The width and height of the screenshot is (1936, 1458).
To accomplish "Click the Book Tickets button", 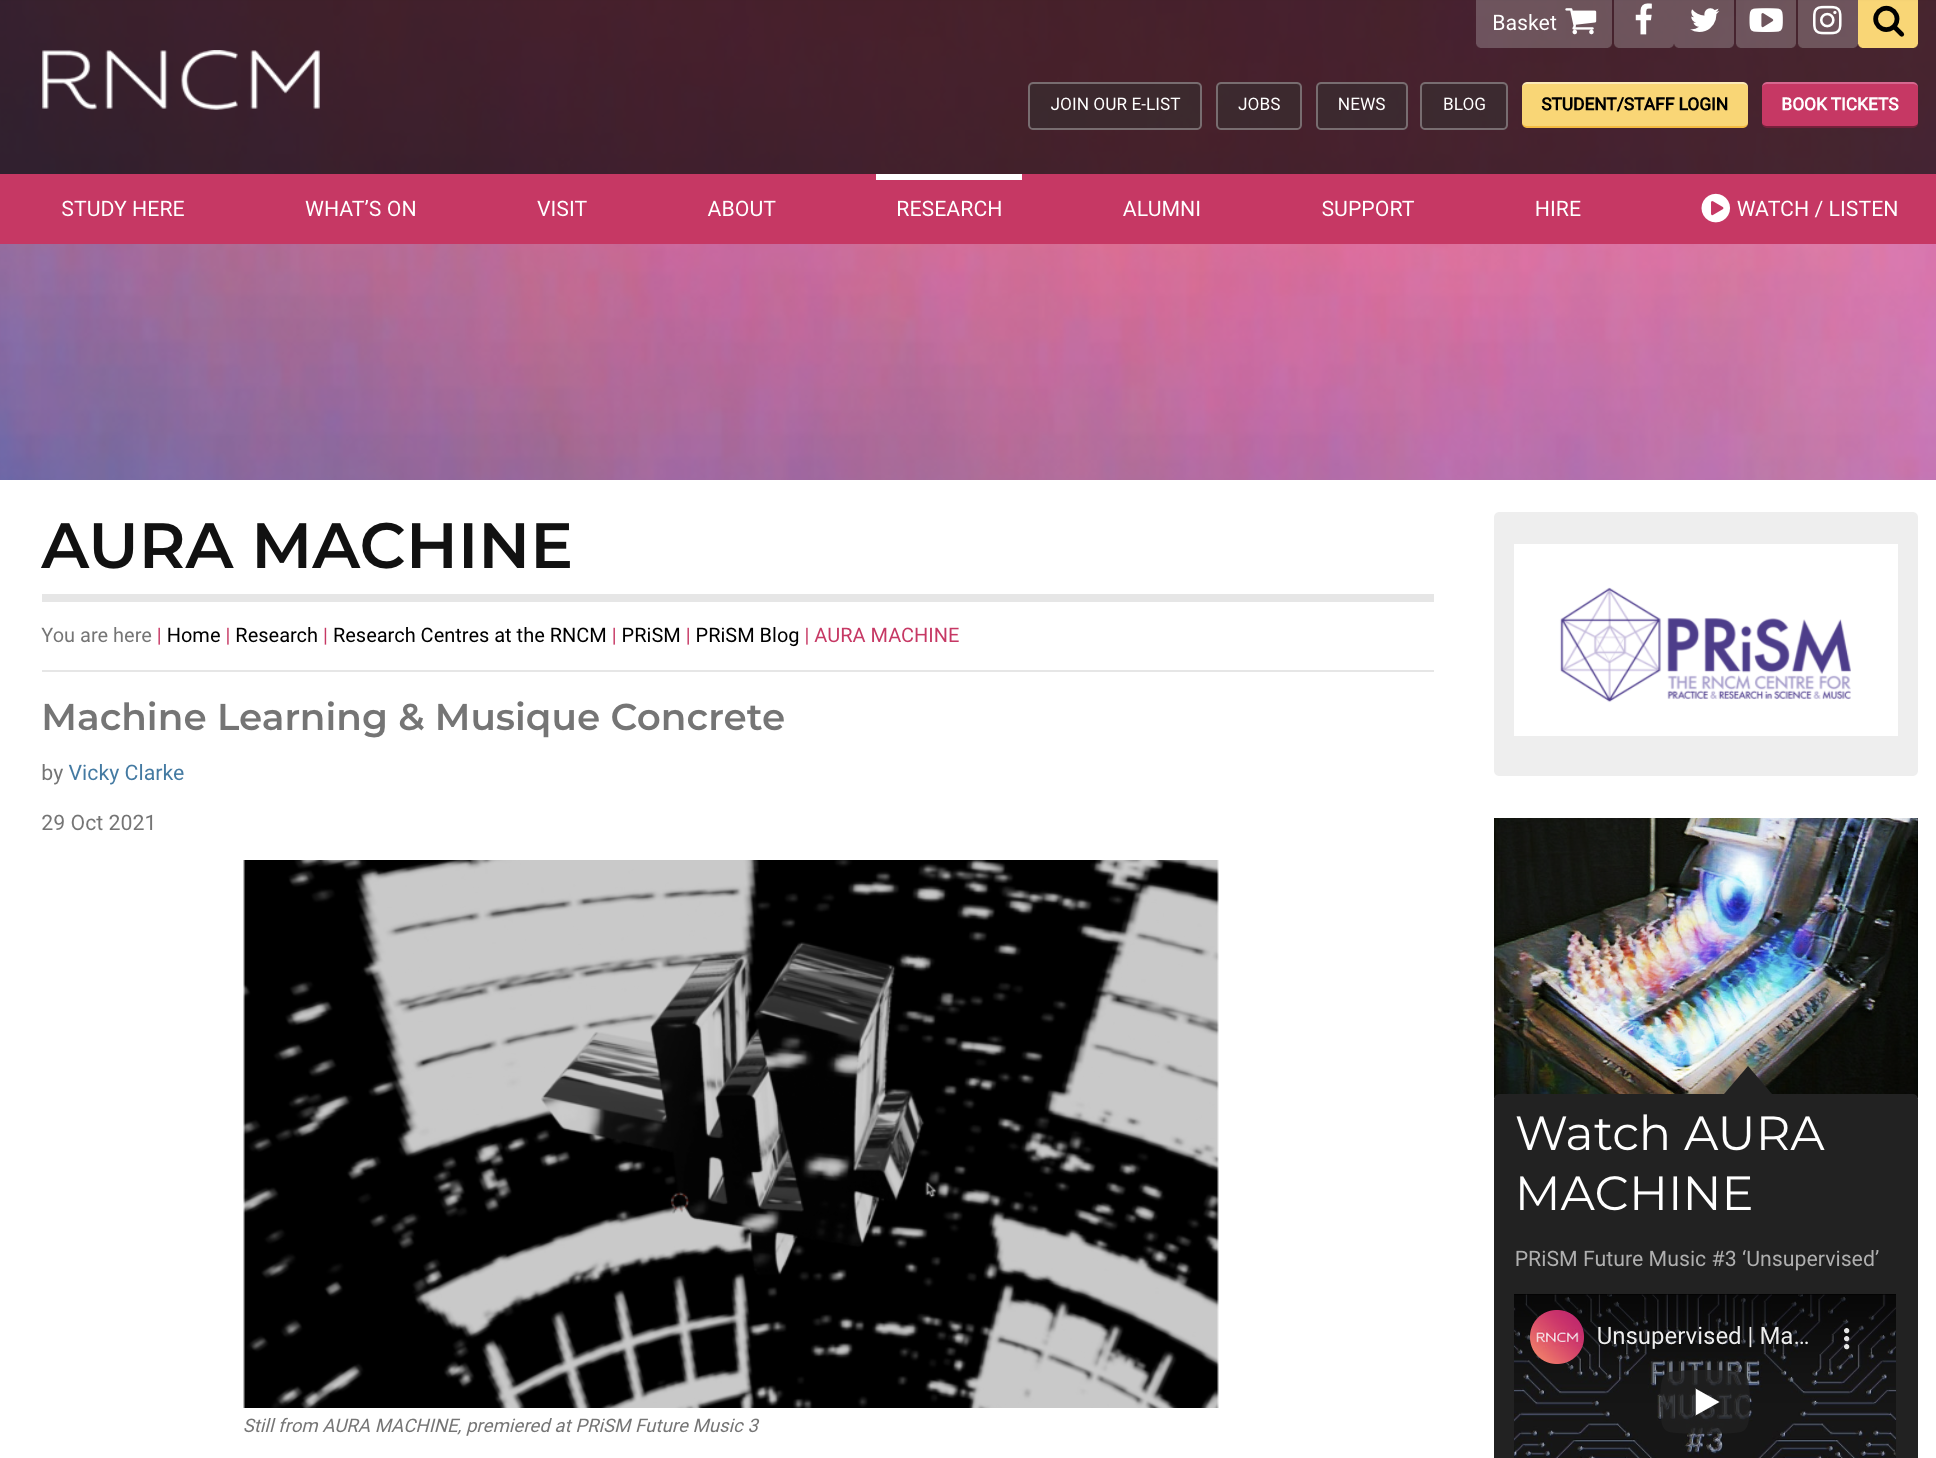I will click(1839, 104).
